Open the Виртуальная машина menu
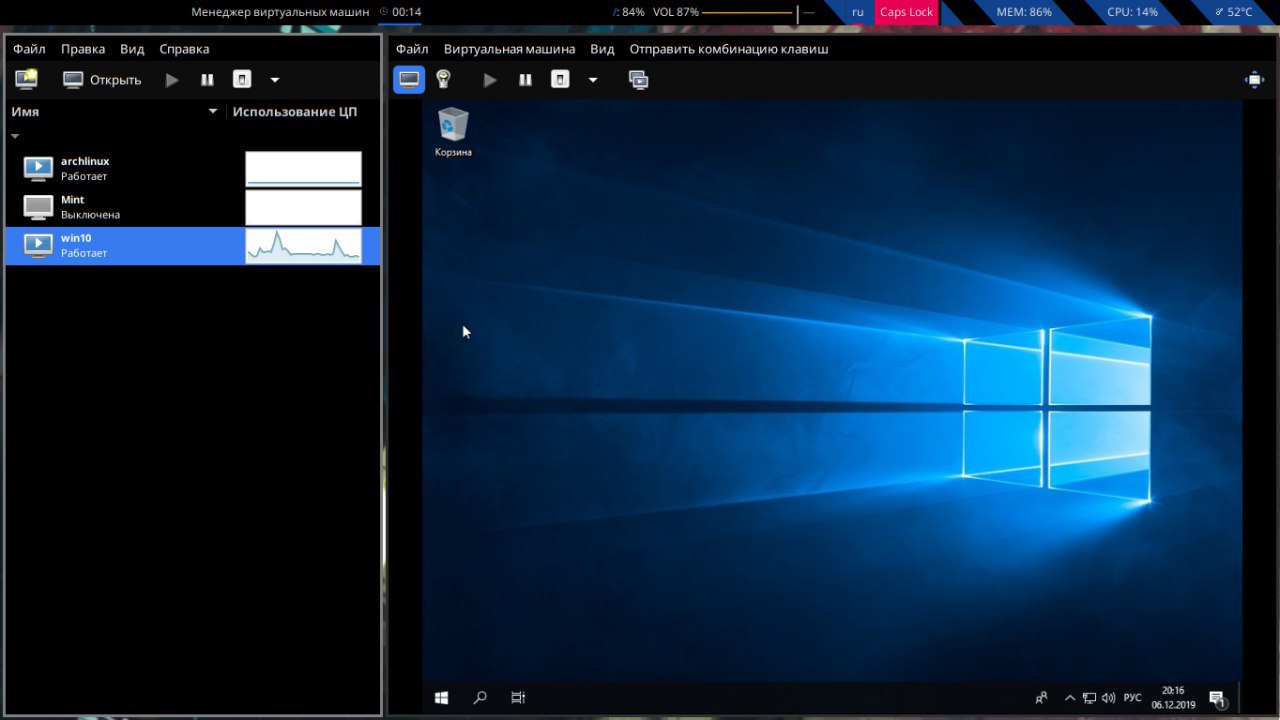The height and width of the screenshot is (720, 1280). tap(509, 49)
